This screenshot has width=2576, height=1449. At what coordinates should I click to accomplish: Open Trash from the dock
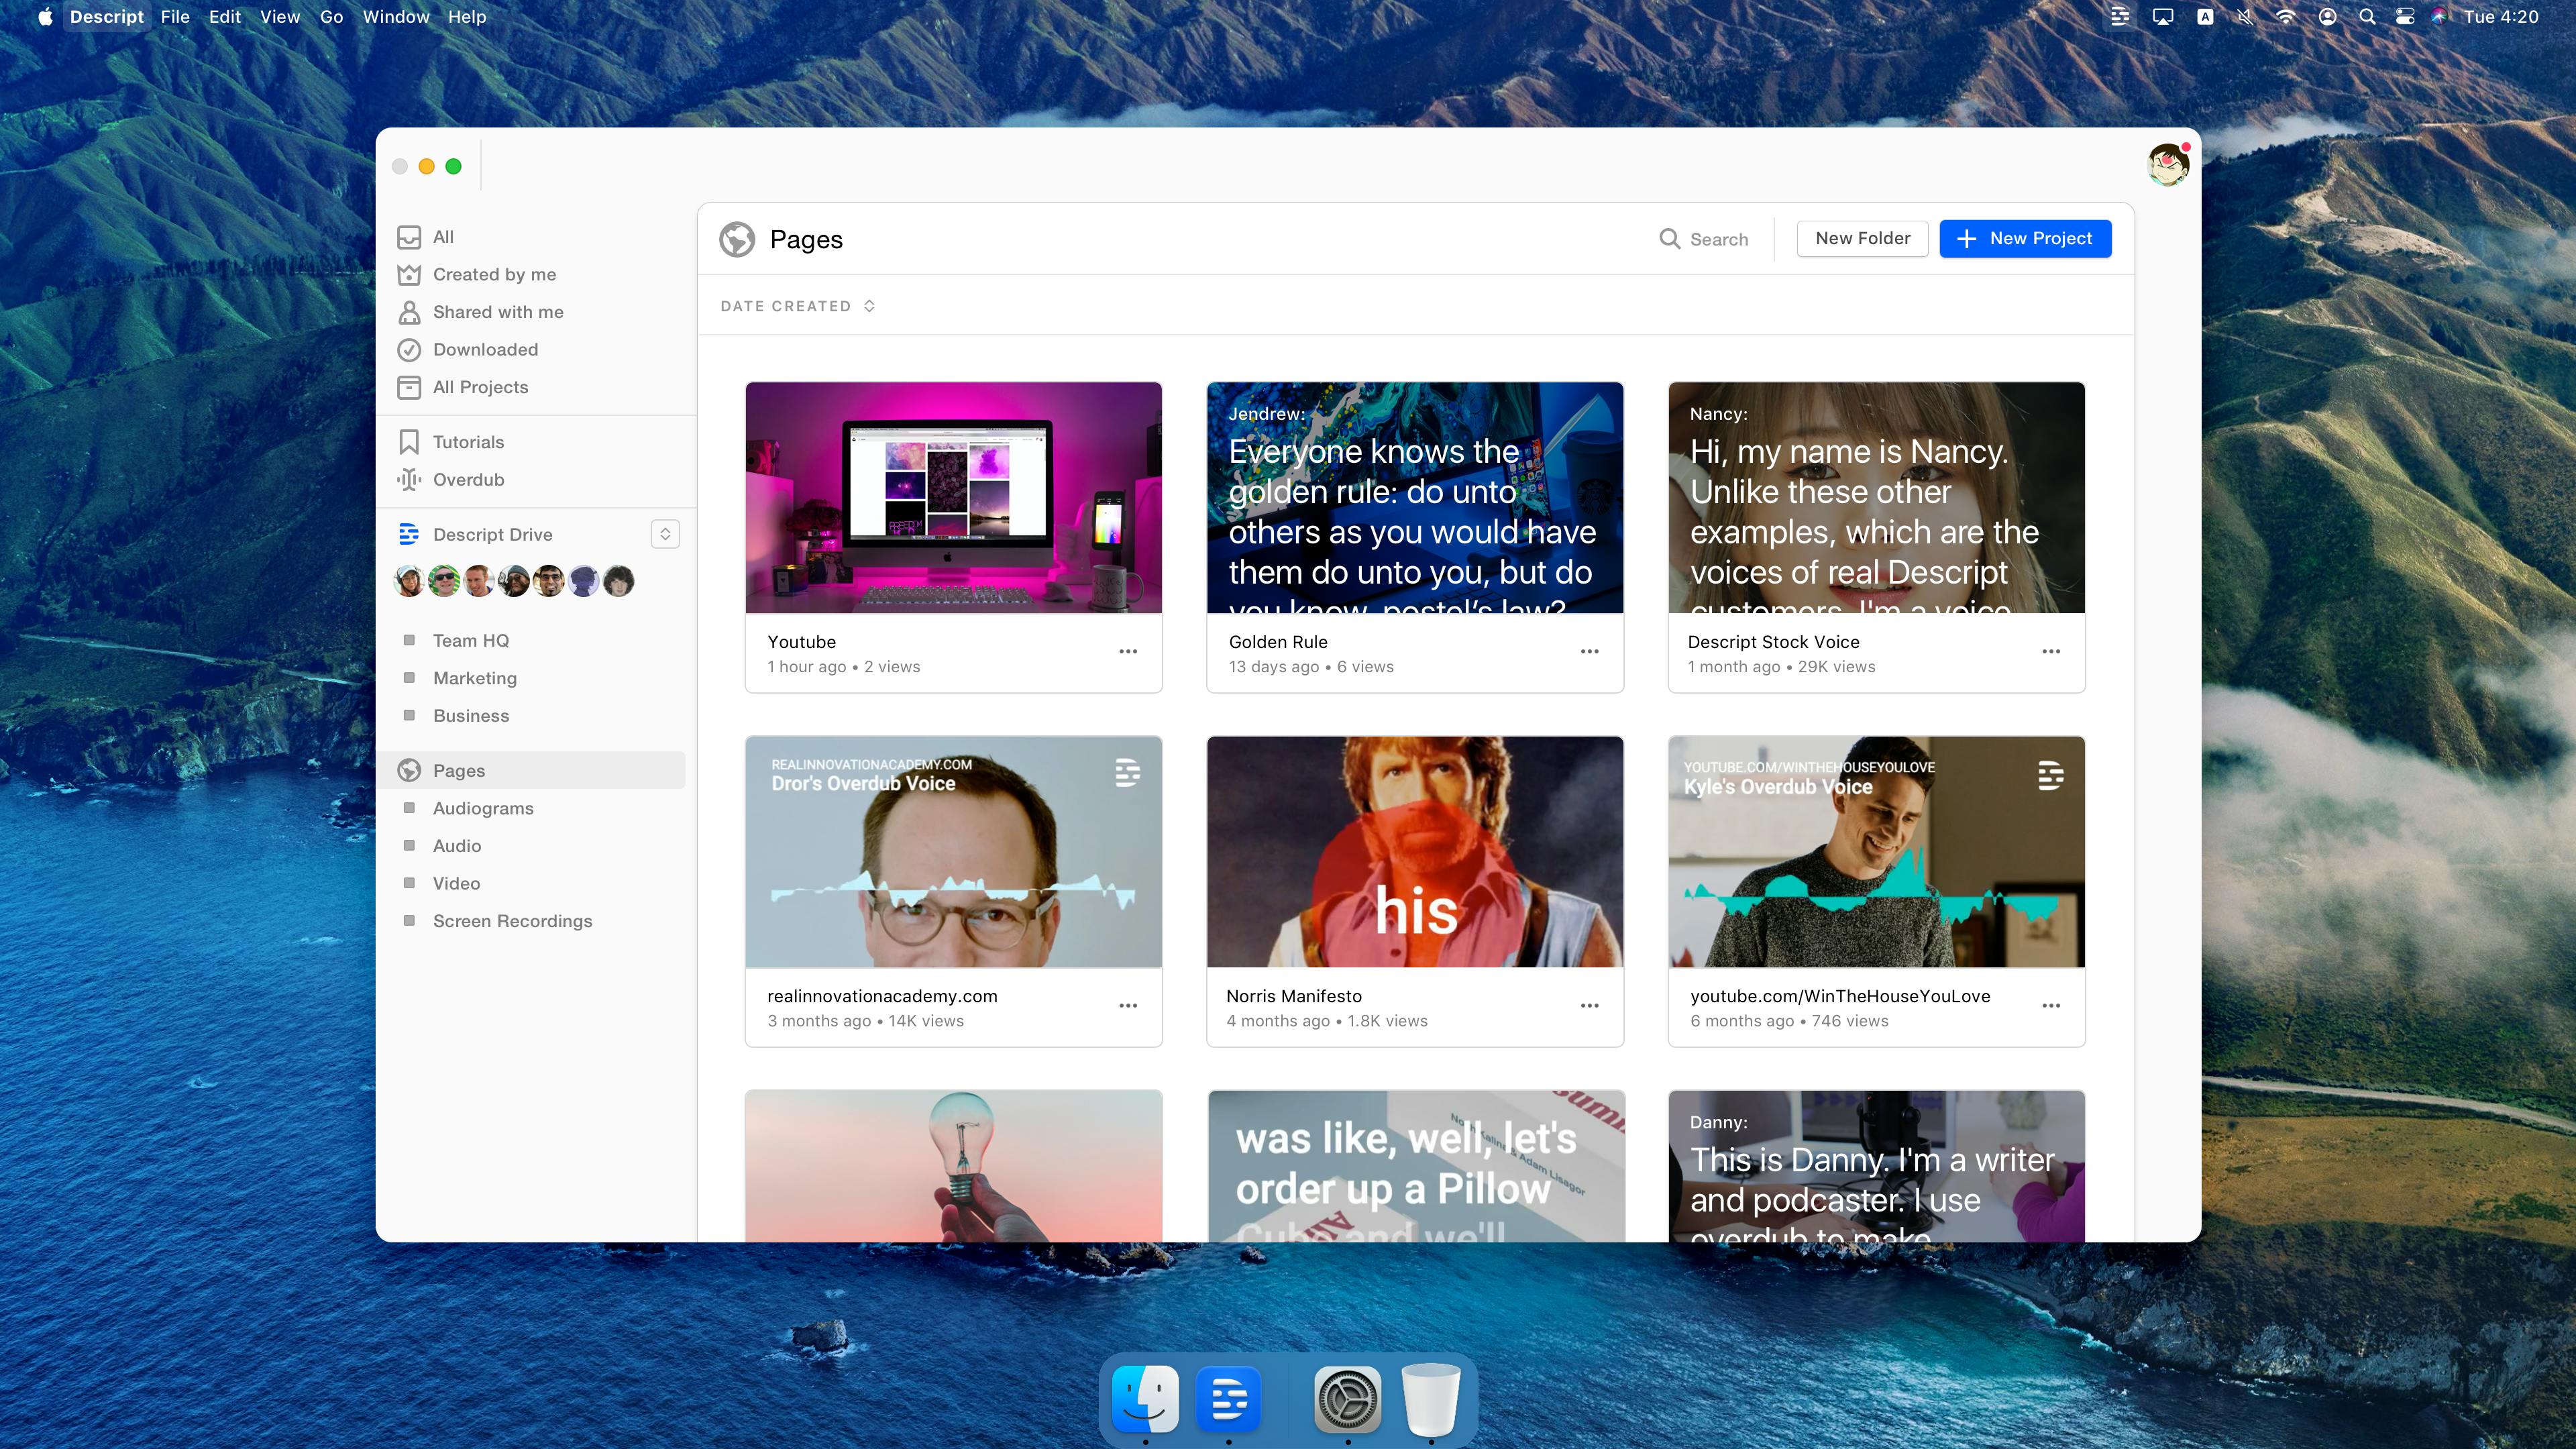point(1431,1399)
